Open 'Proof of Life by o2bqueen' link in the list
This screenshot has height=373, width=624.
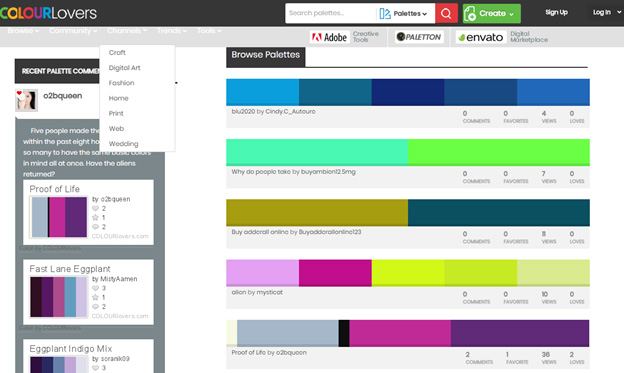269,353
